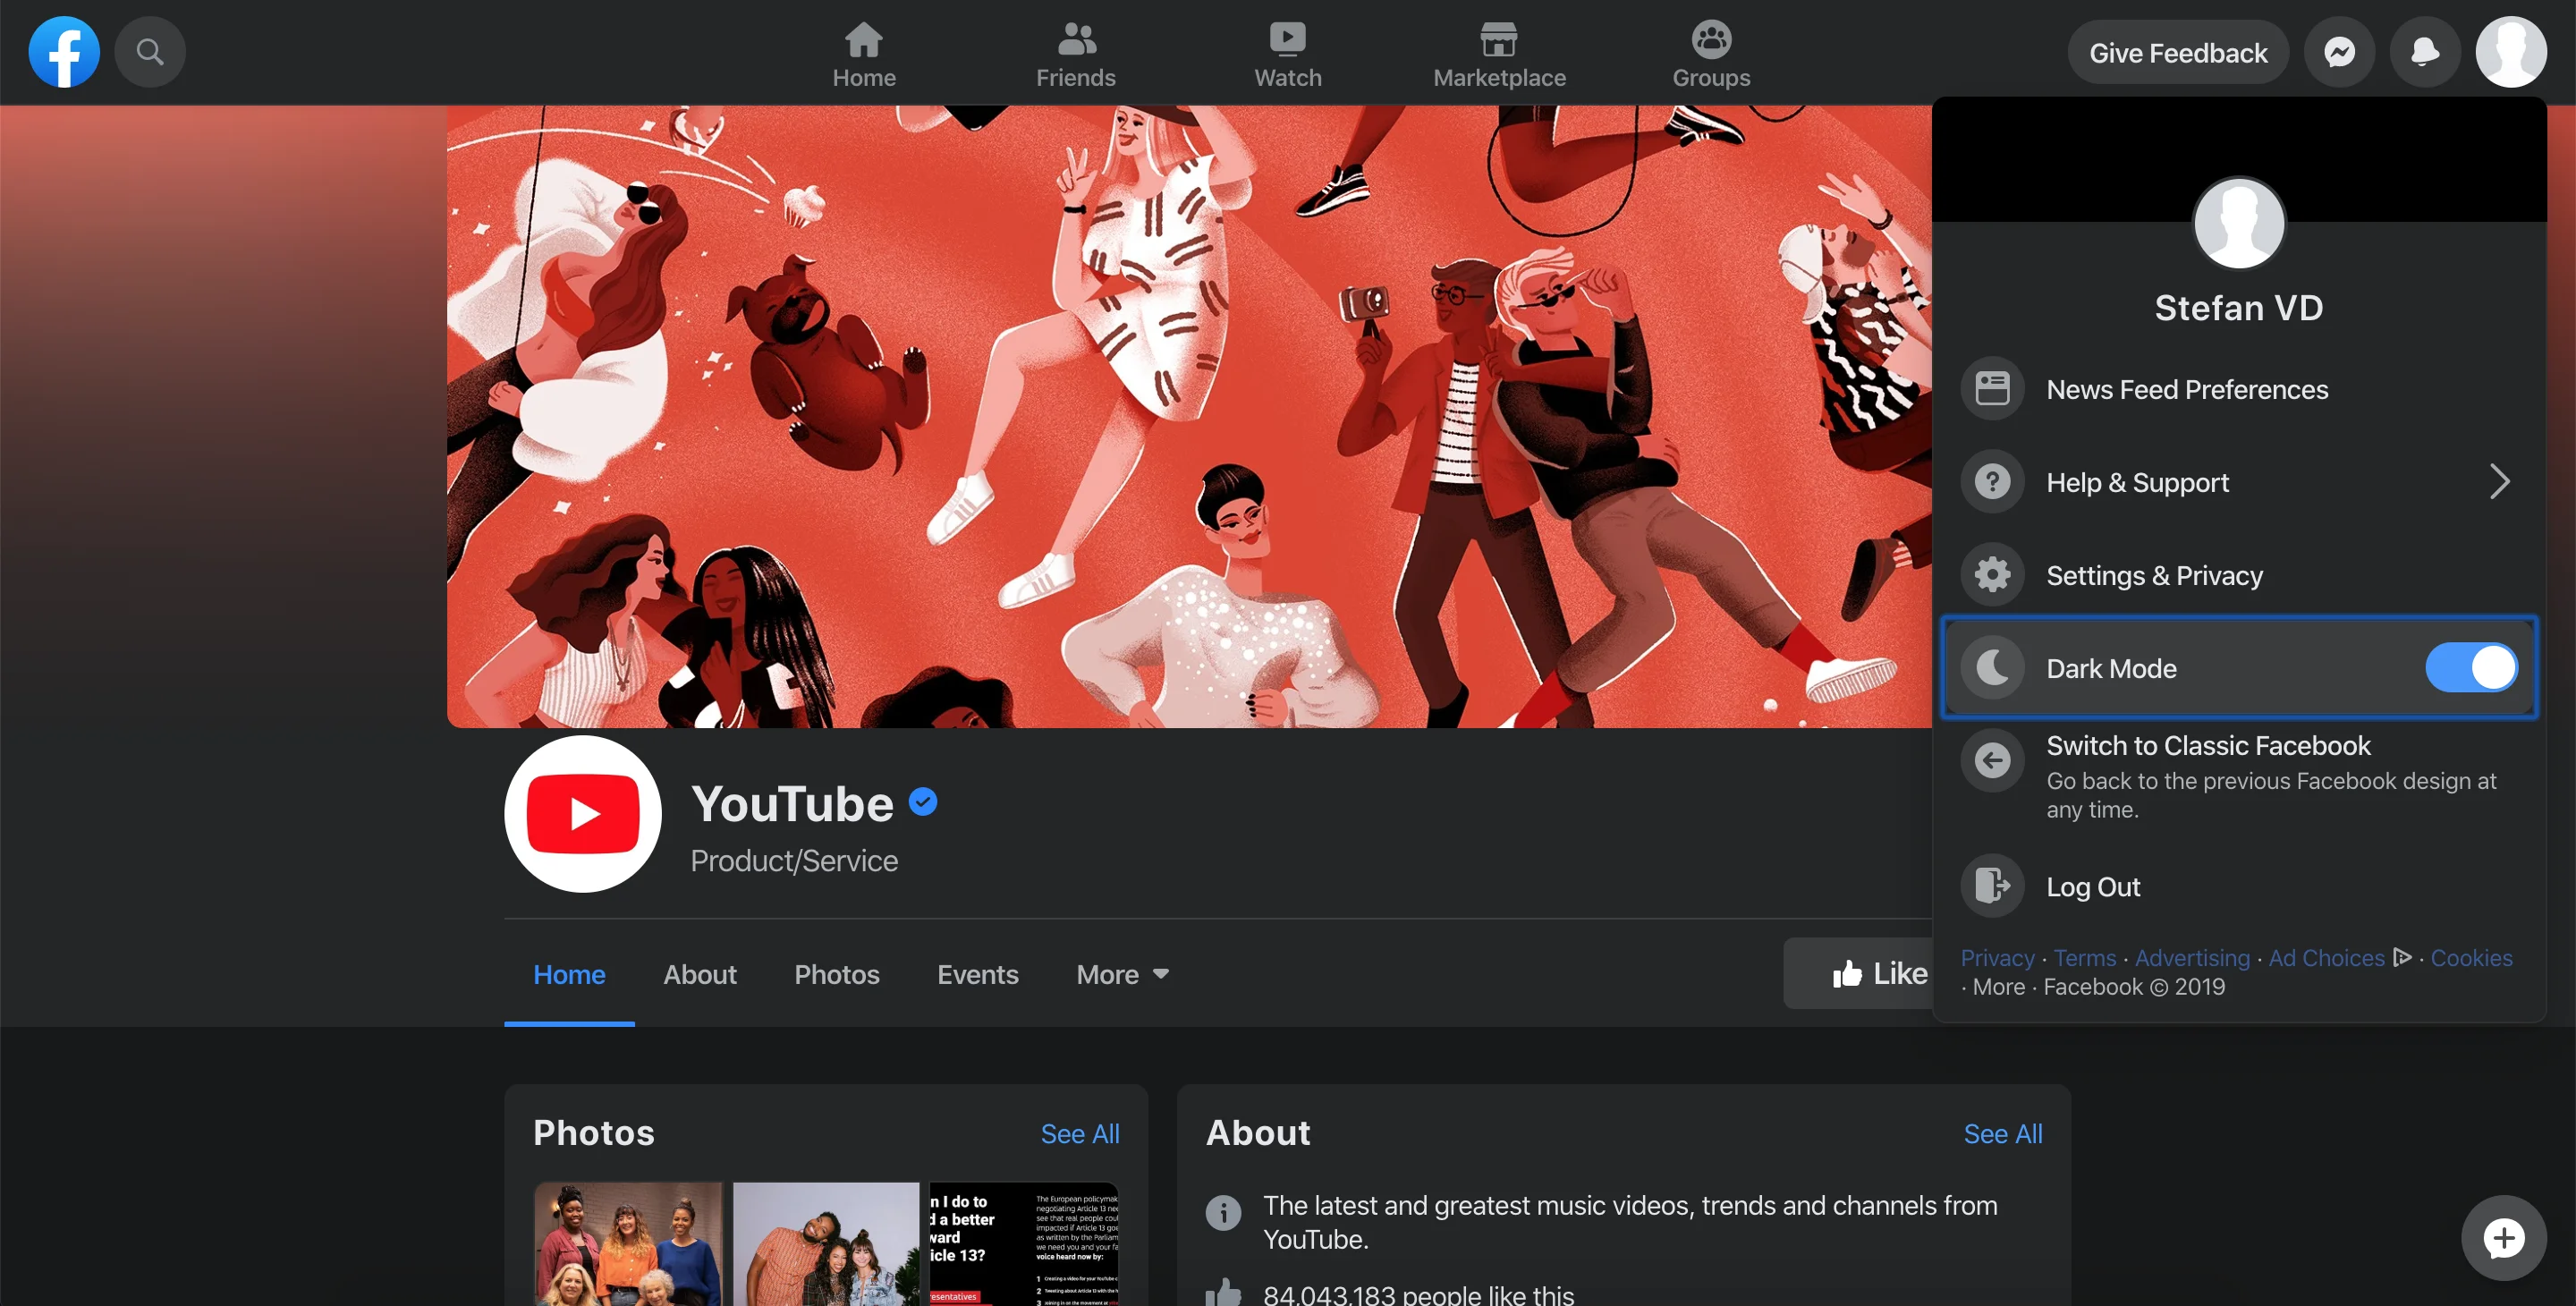
Task: Click the YouTube page title
Action: [792, 803]
